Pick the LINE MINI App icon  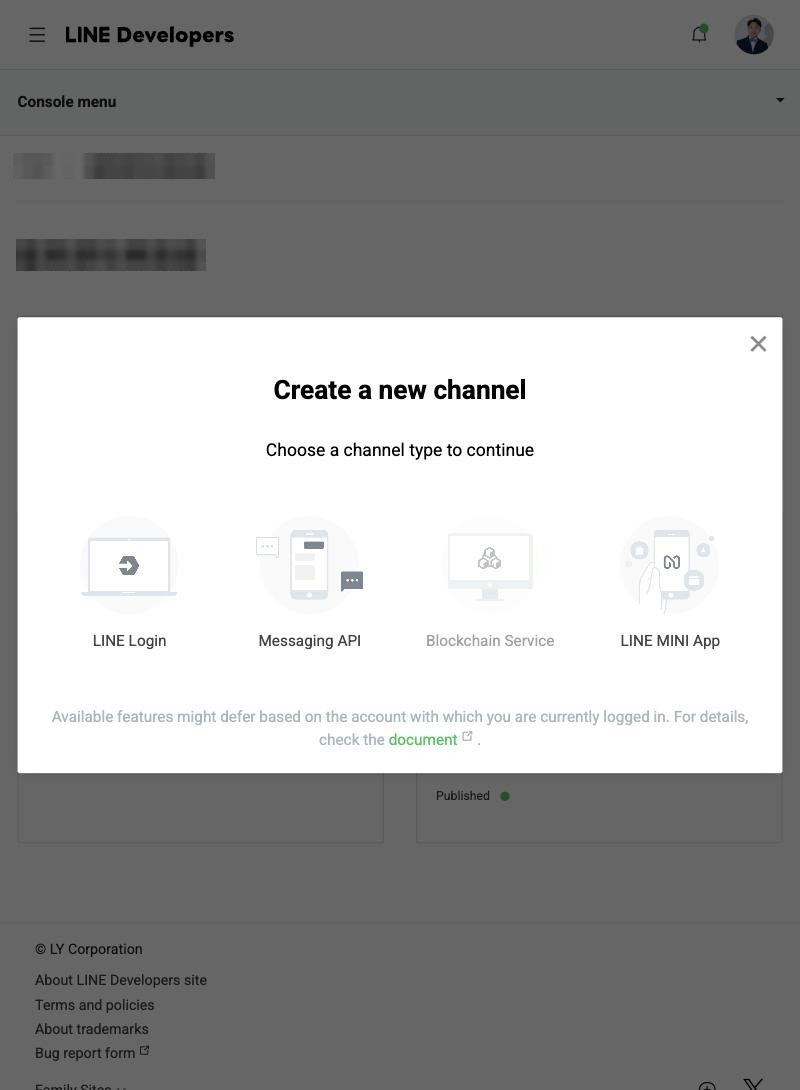tap(670, 564)
